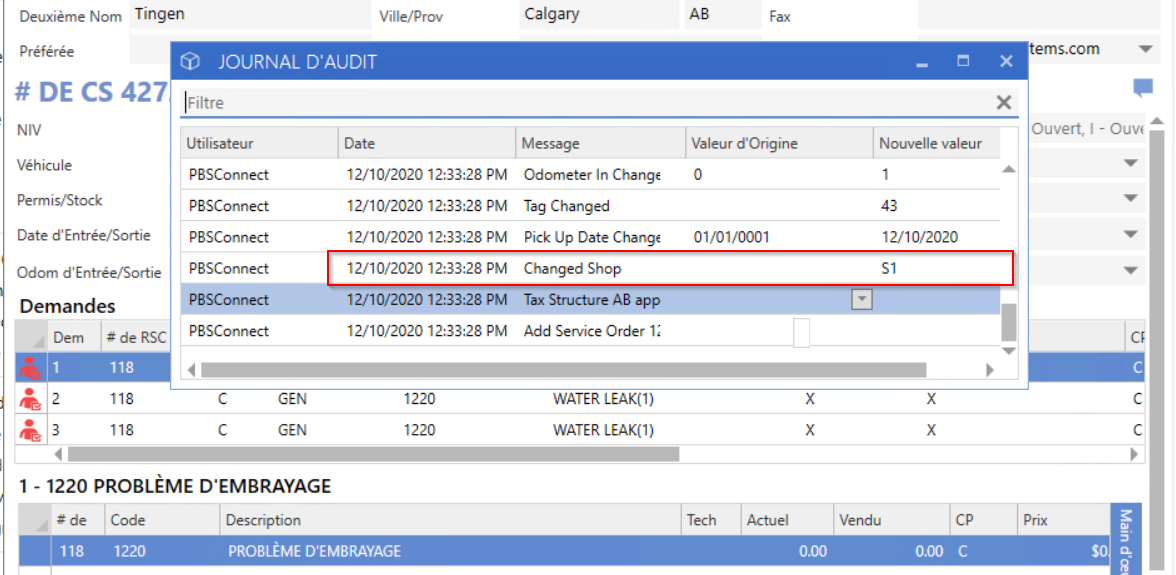Click the Deuxième Nom field Tingen
The image size is (1176, 575).
[x=250, y=14]
